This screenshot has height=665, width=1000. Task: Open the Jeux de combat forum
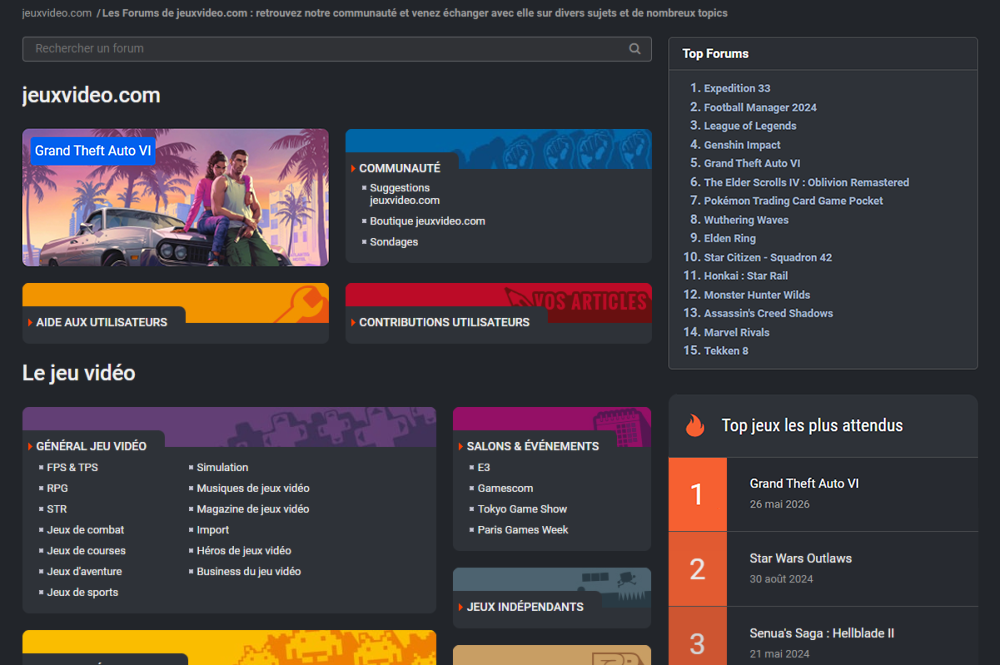[85, 530]
